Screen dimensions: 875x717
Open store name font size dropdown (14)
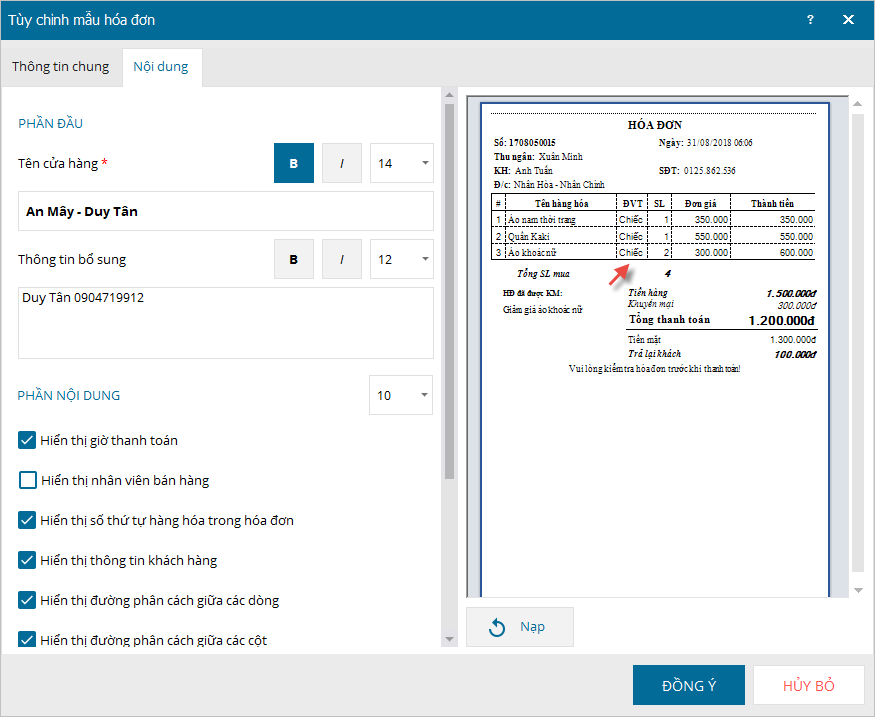(x=402, y=163)
